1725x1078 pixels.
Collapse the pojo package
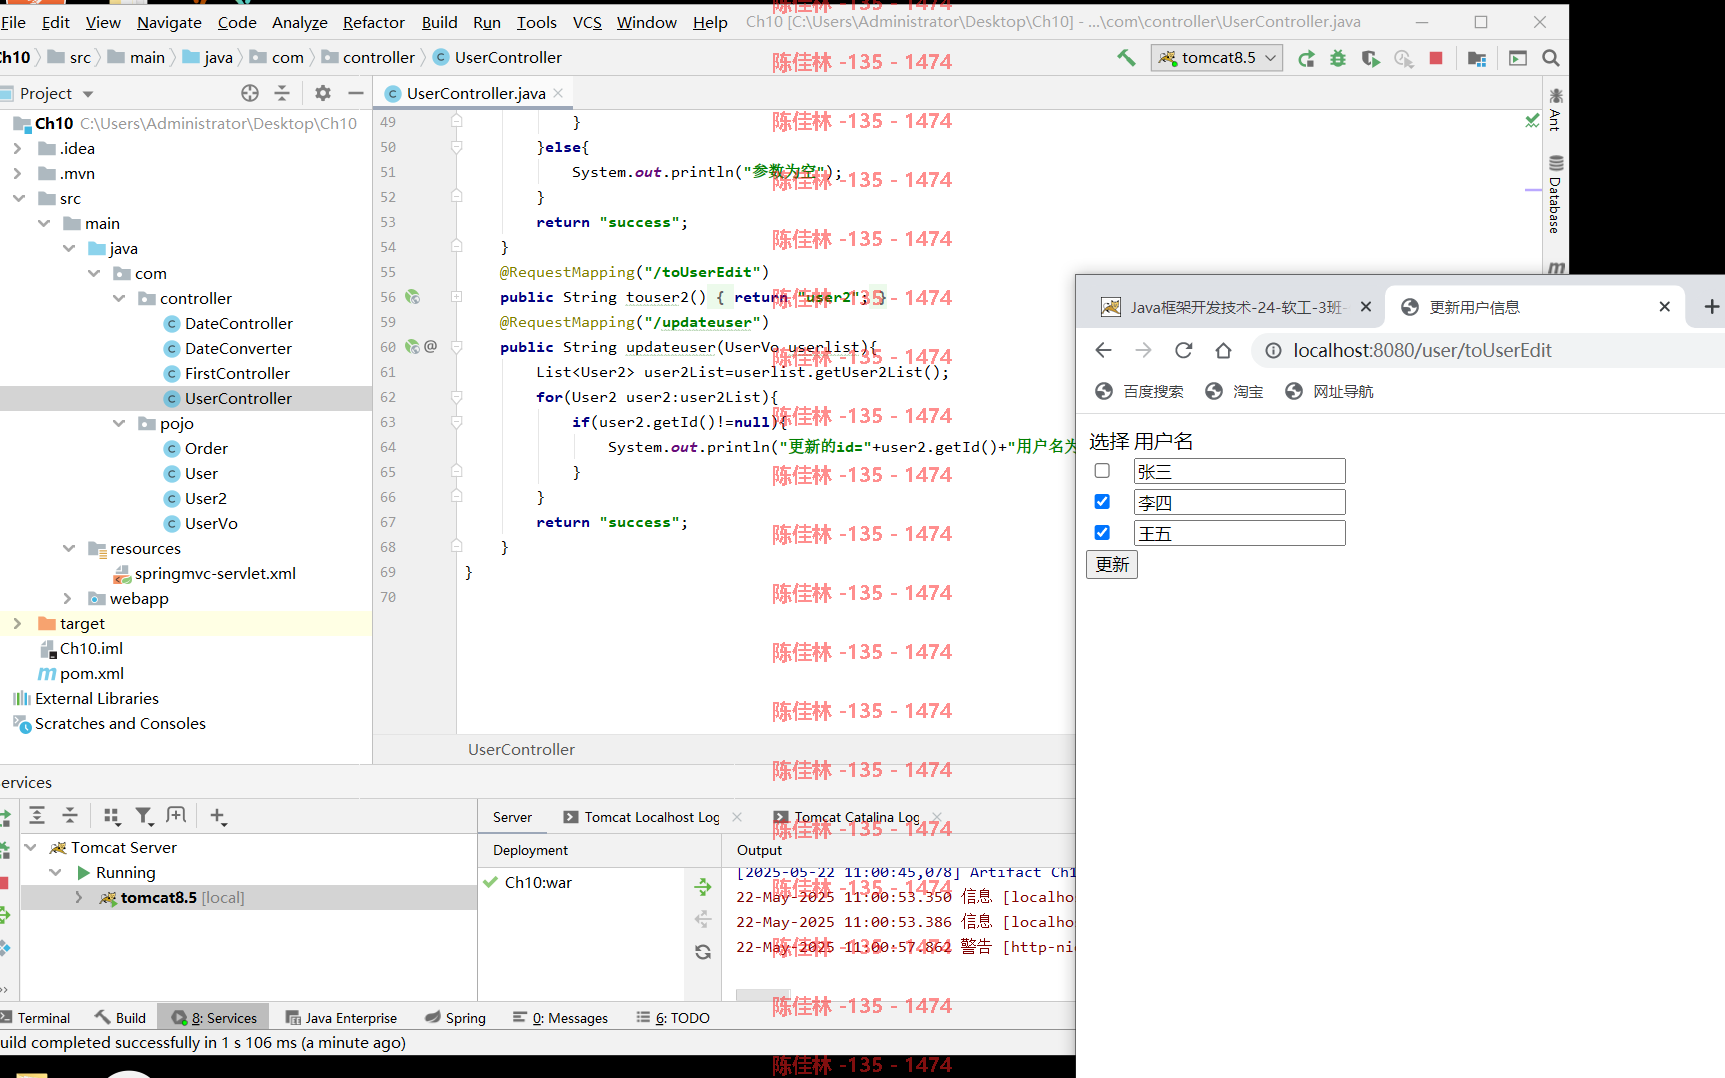coord(119,423)
